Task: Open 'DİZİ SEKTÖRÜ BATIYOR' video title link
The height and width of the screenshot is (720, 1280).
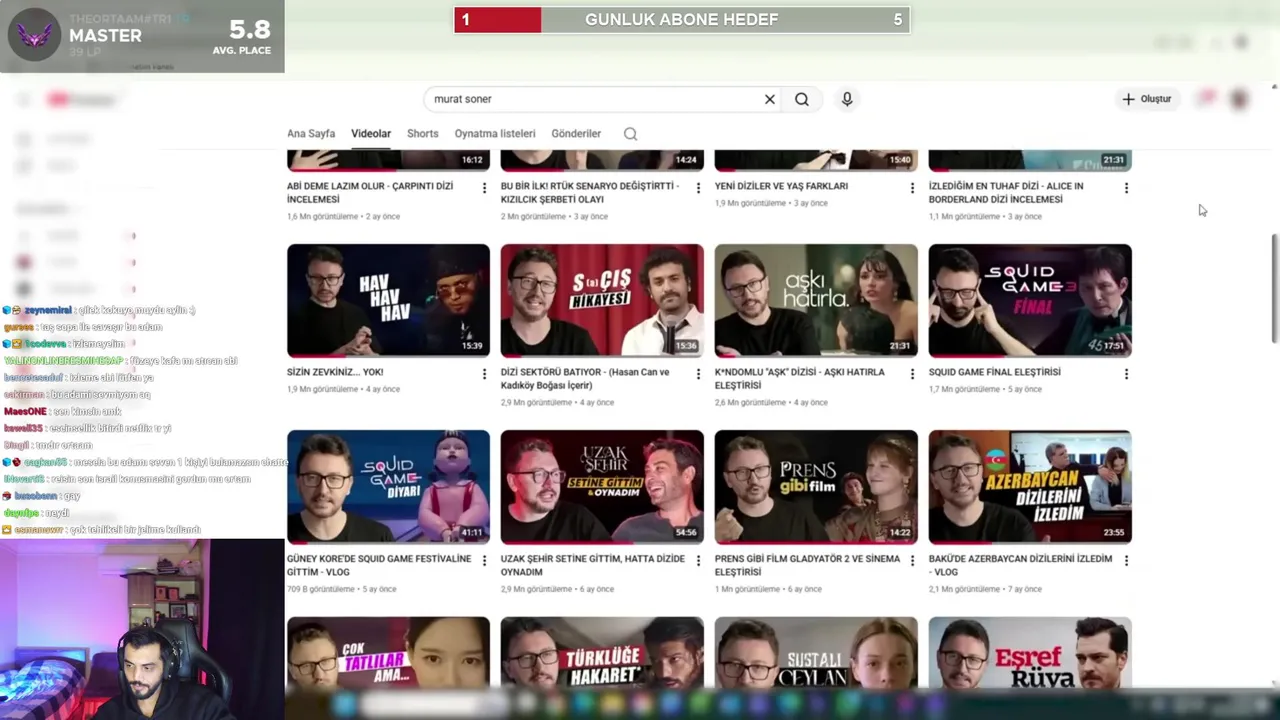Action: click(585, 379)
